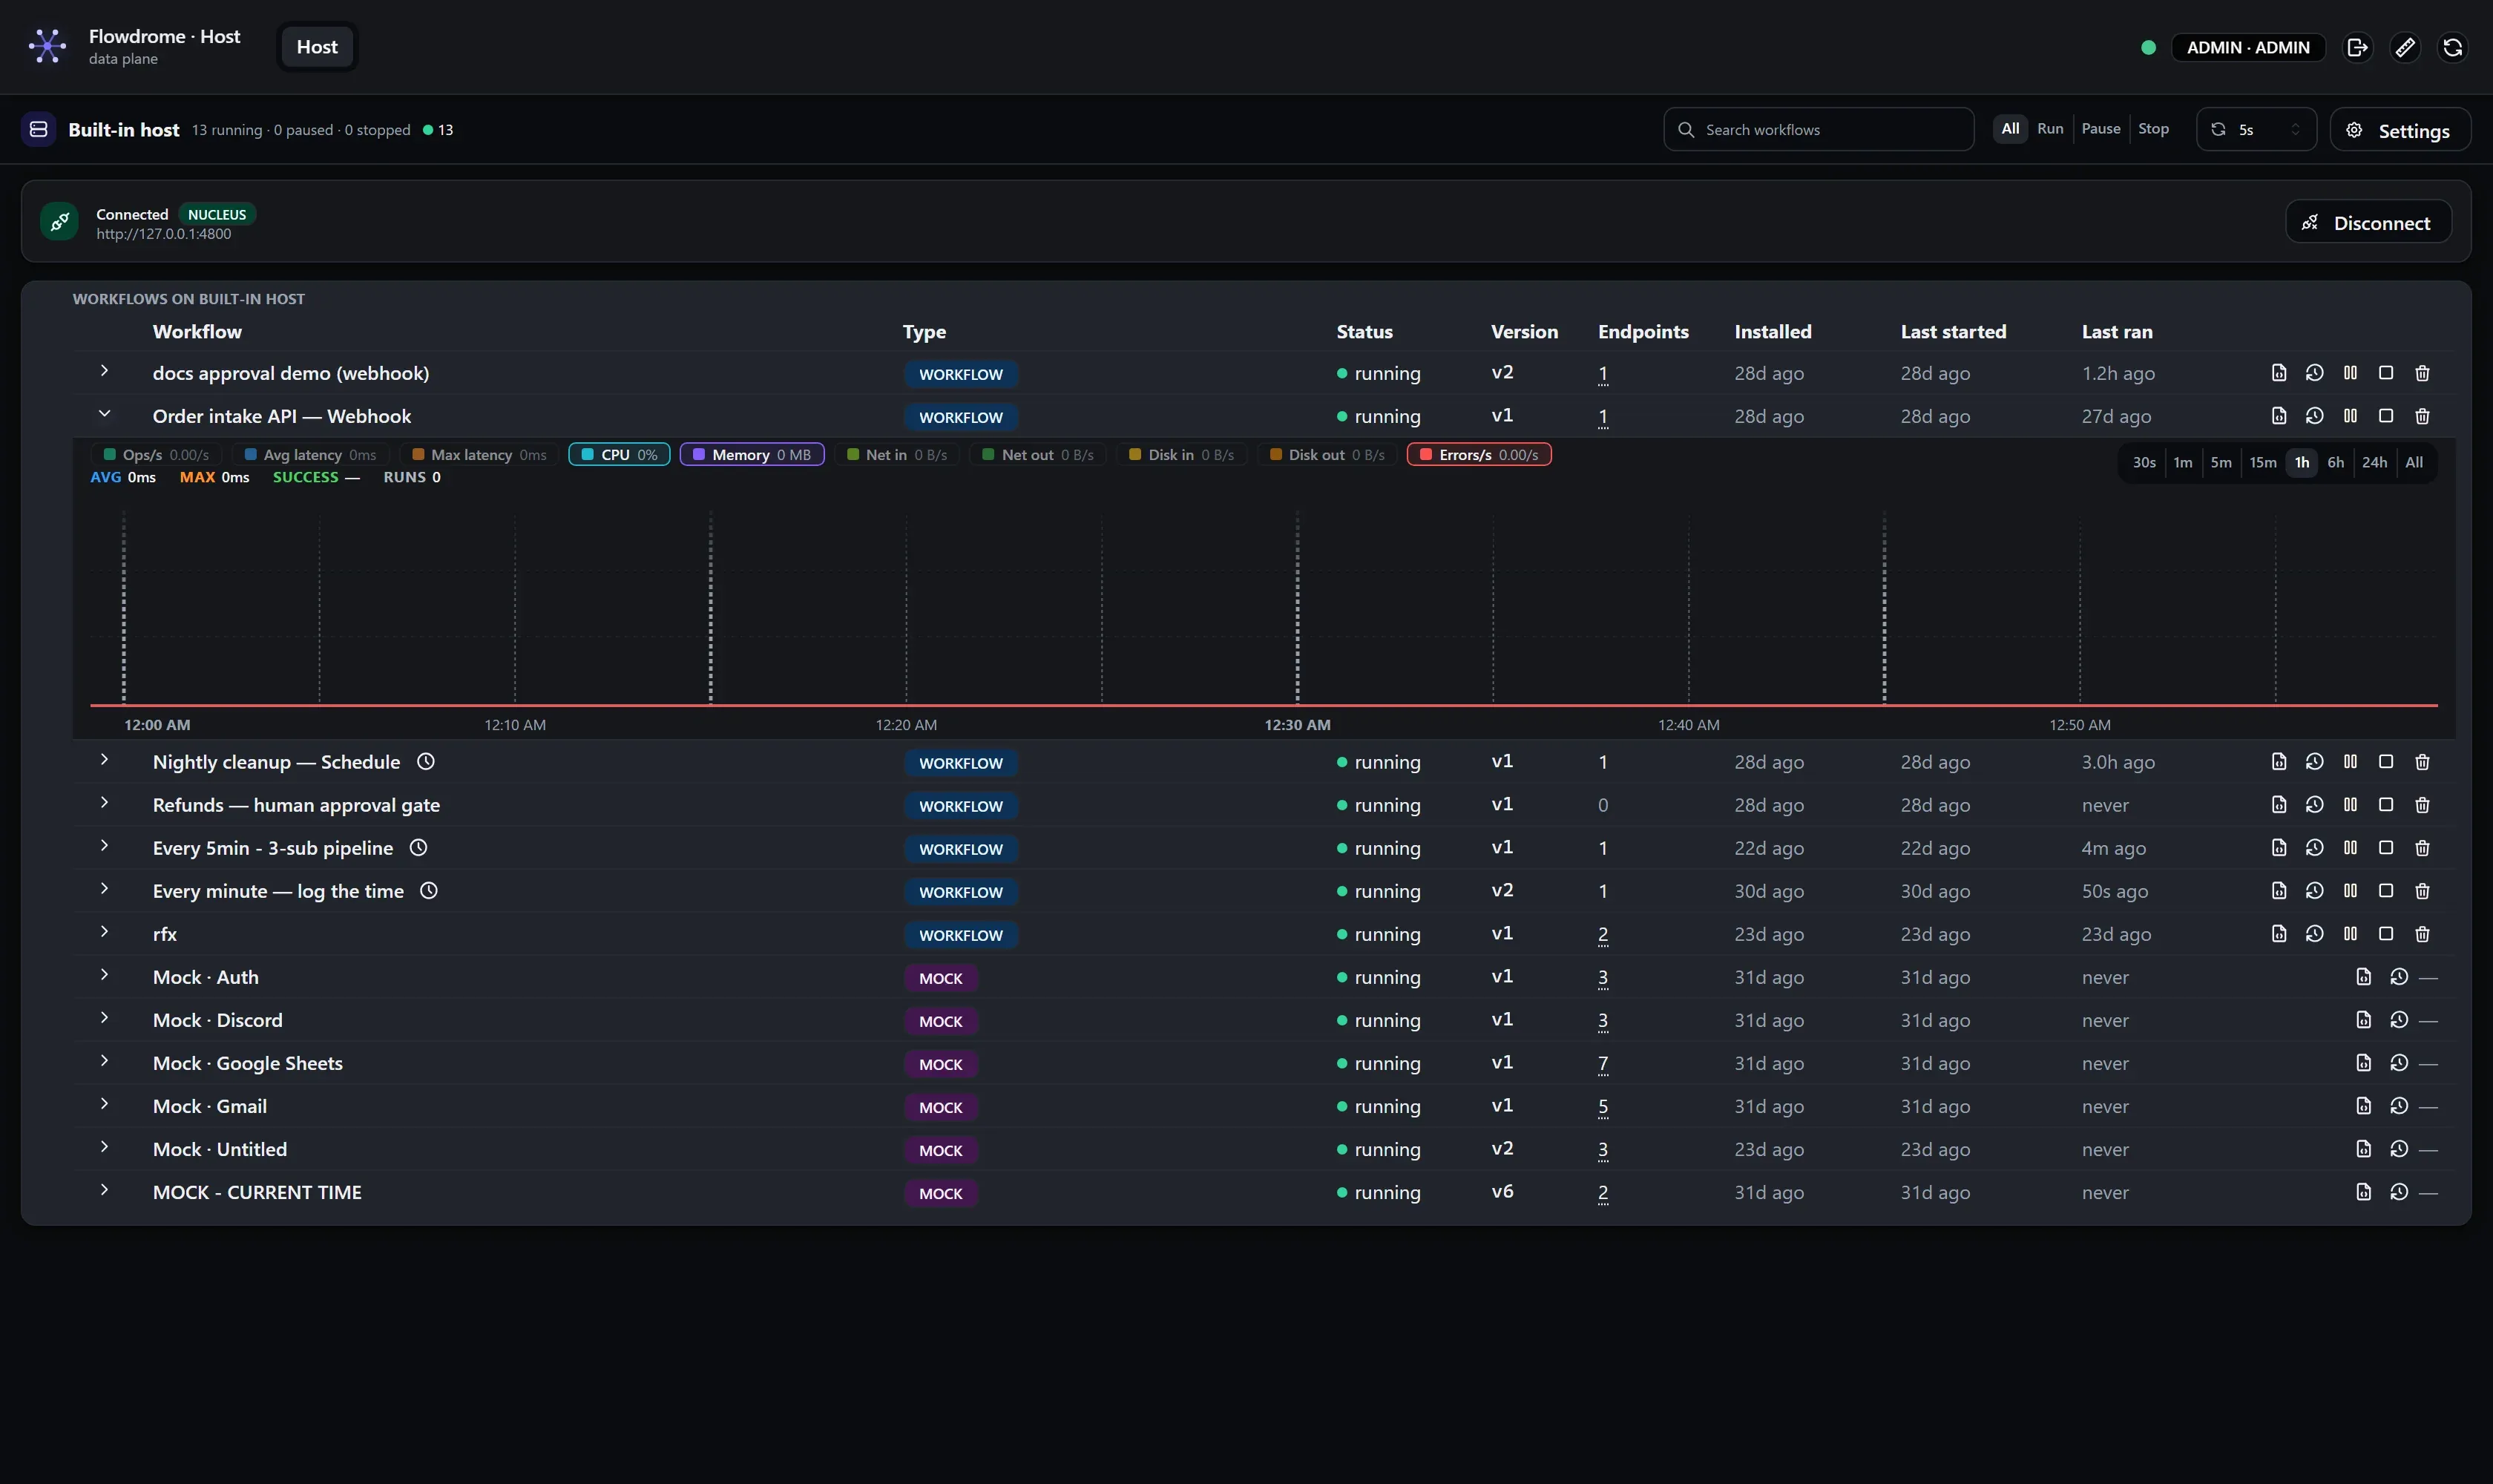Expand the Nightly cleanup — Schedule row
This screenshot has height=1484, width=2493.
point(104,760)
